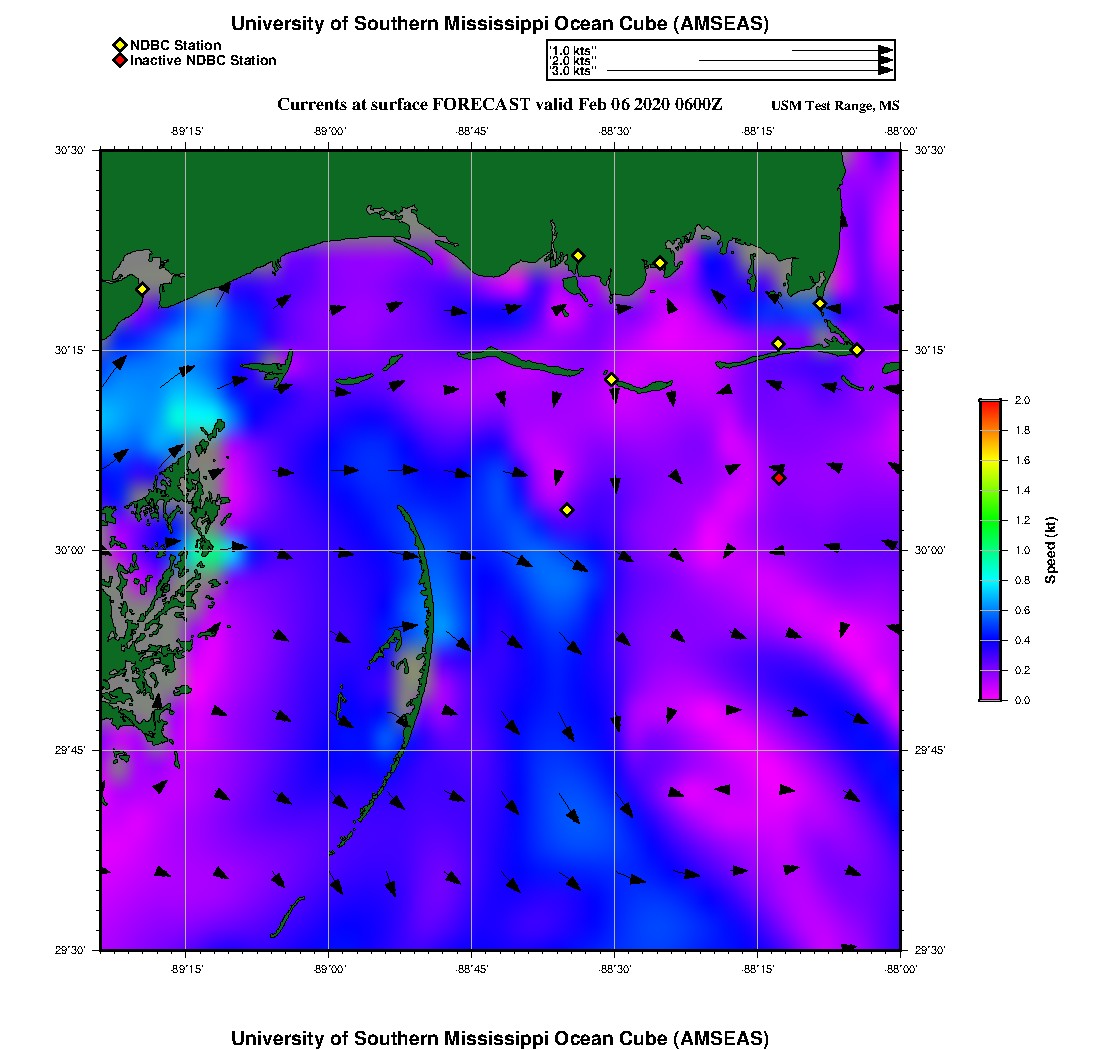
Task: Click the red inactive station marker on the map
Action: coord(779,478)
